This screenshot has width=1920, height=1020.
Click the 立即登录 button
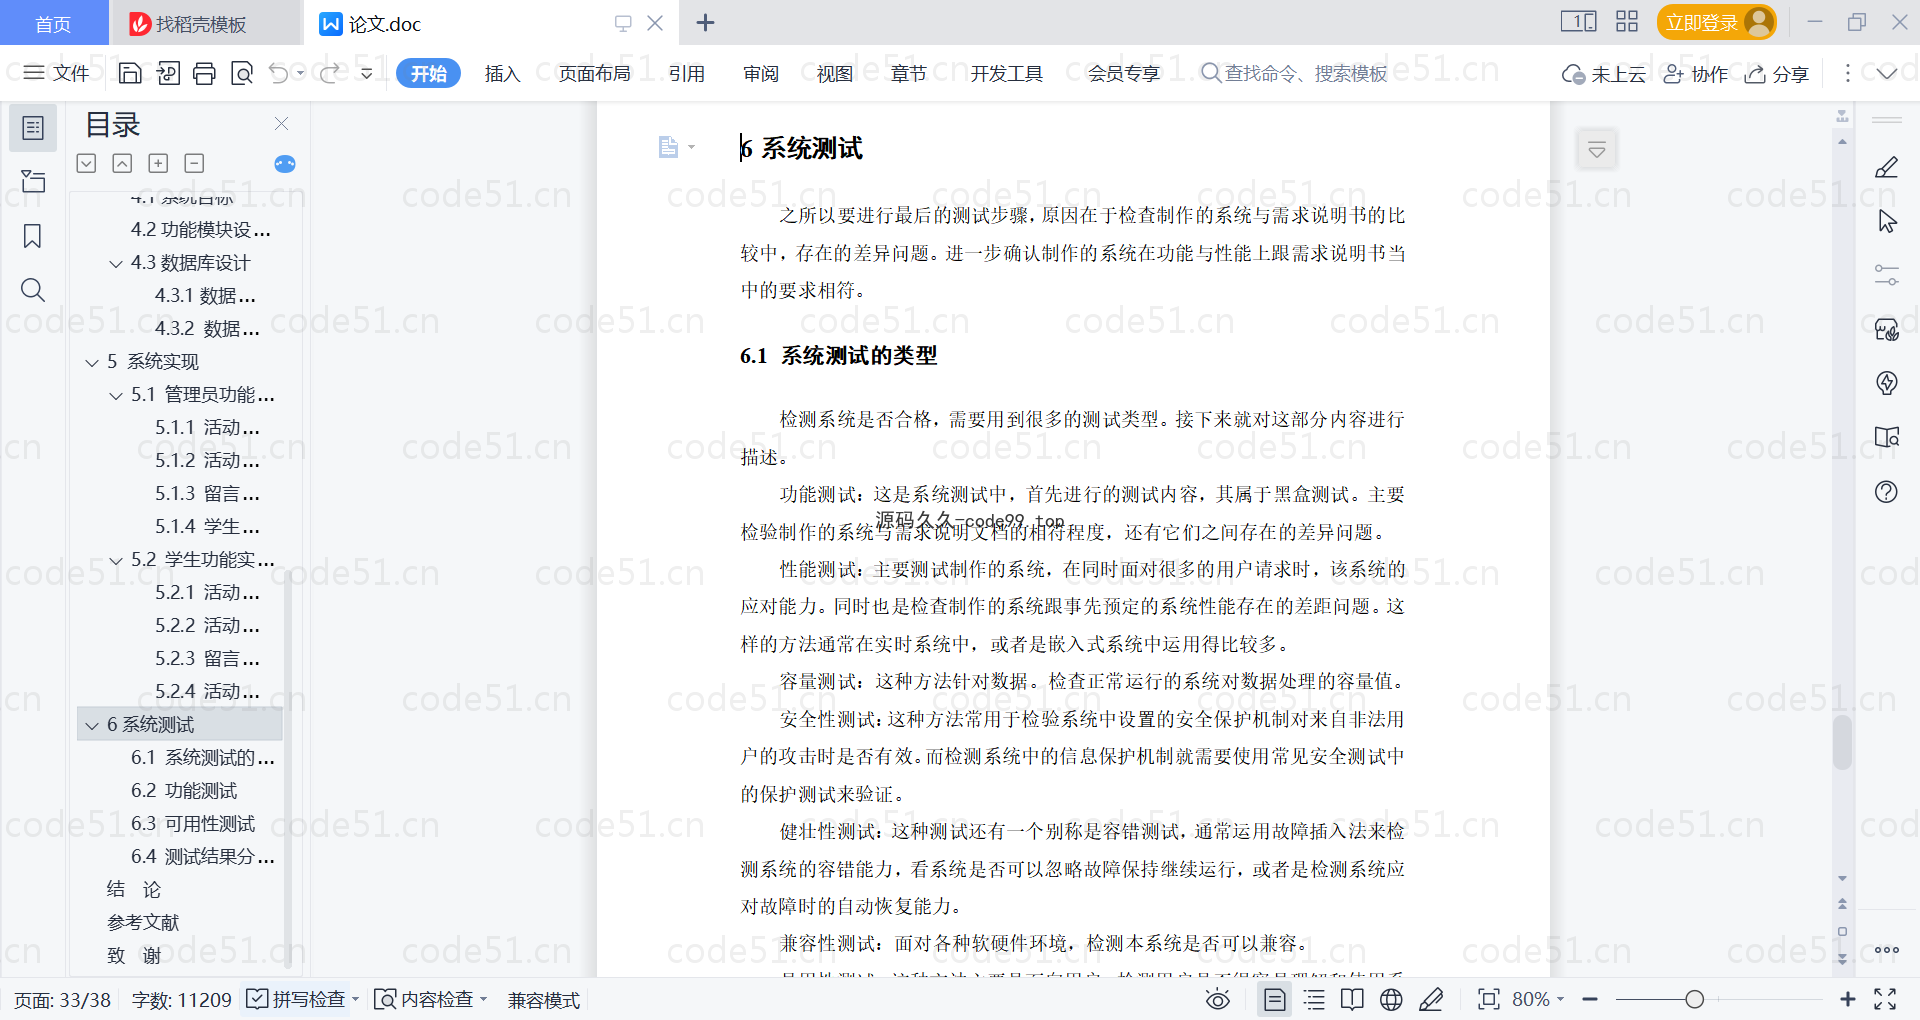click(1715, 22)
